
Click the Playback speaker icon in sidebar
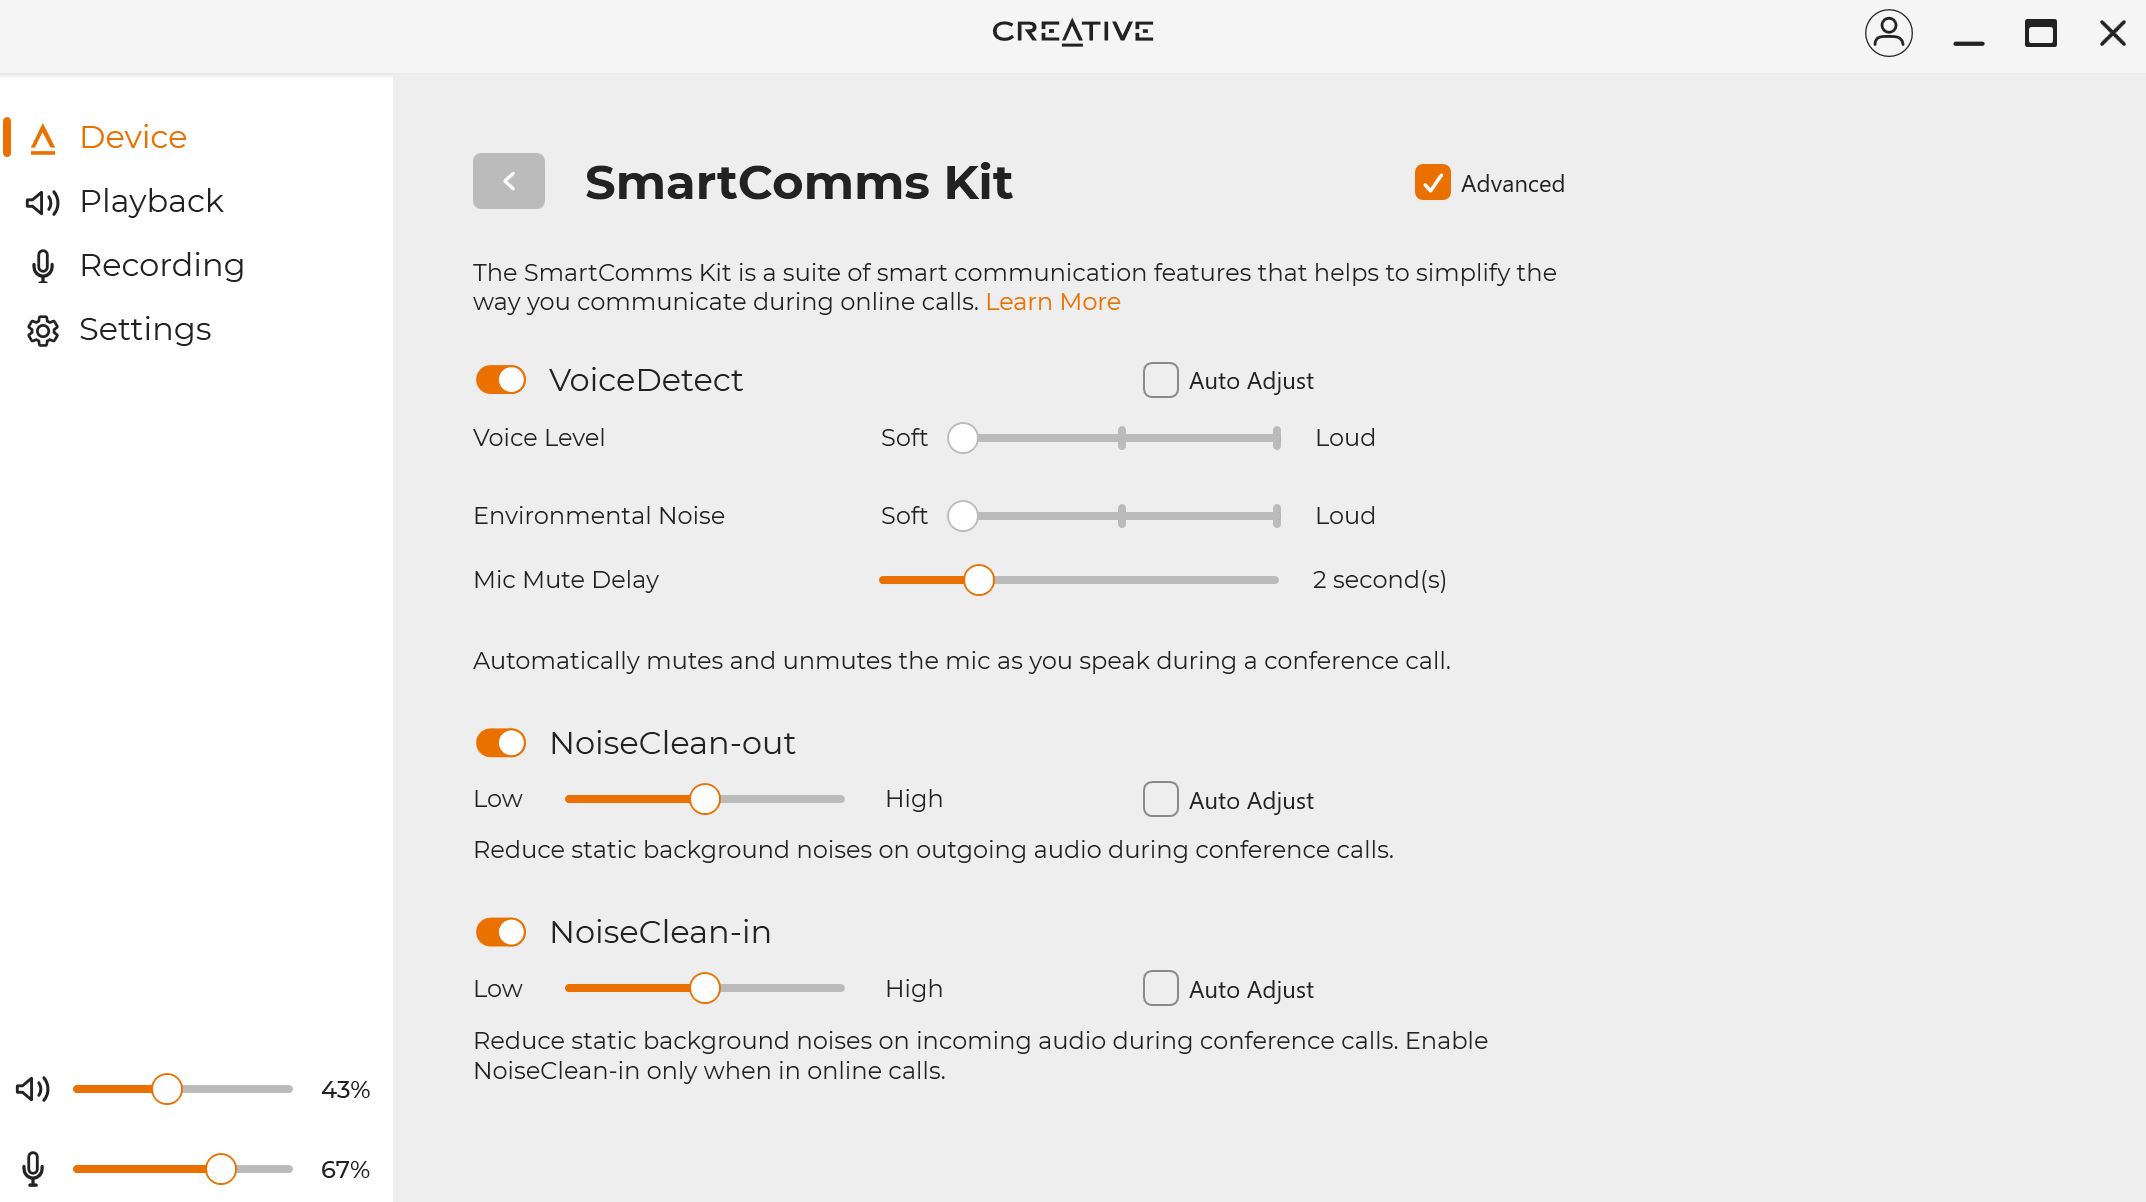43,202
